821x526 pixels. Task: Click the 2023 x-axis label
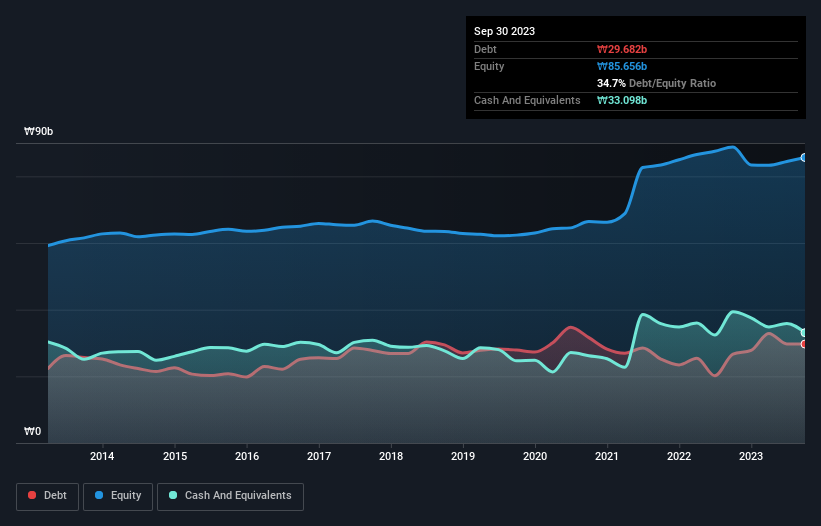pyautogui.click(x=751, y=456)
